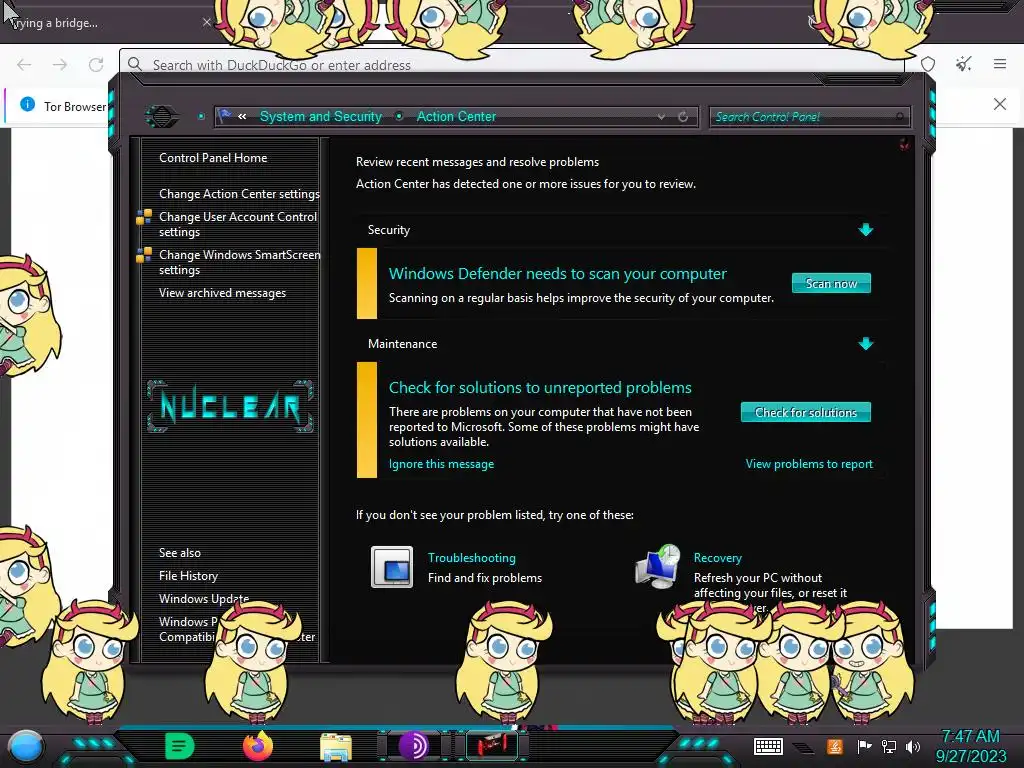Open Action Center flag in system tray
The width and height of the screenshot is (1024, 768).
coord(864,746)
